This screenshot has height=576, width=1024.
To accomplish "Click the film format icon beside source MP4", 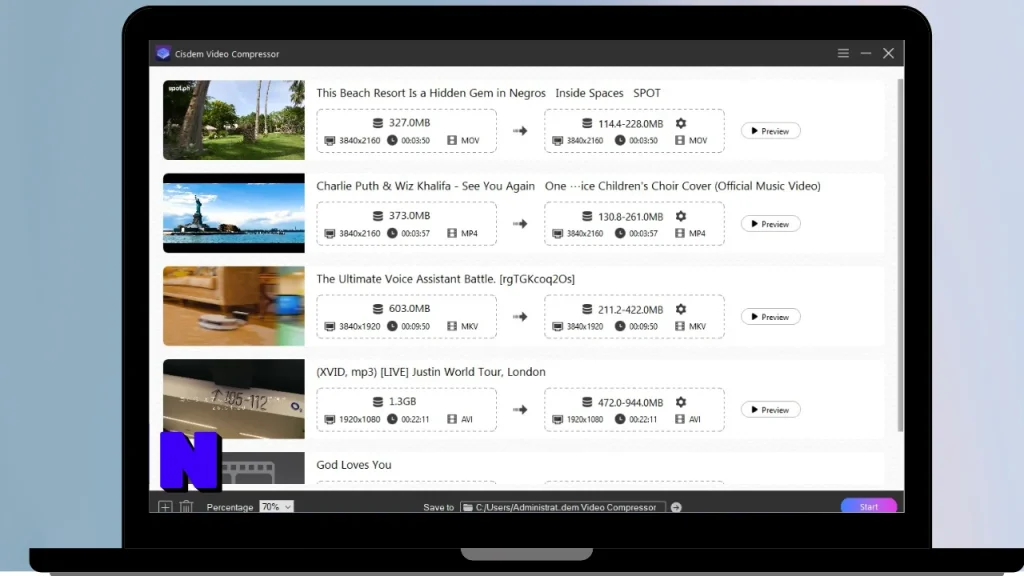I will [452, 233].
